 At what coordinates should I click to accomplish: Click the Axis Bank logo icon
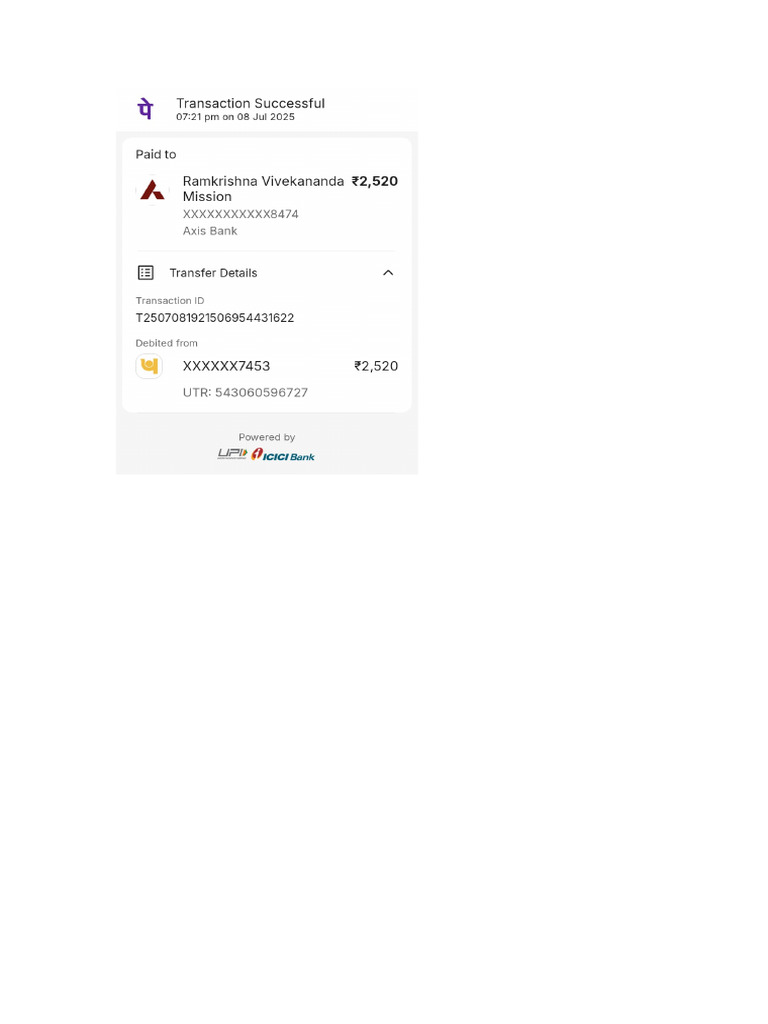pos(152,190)
